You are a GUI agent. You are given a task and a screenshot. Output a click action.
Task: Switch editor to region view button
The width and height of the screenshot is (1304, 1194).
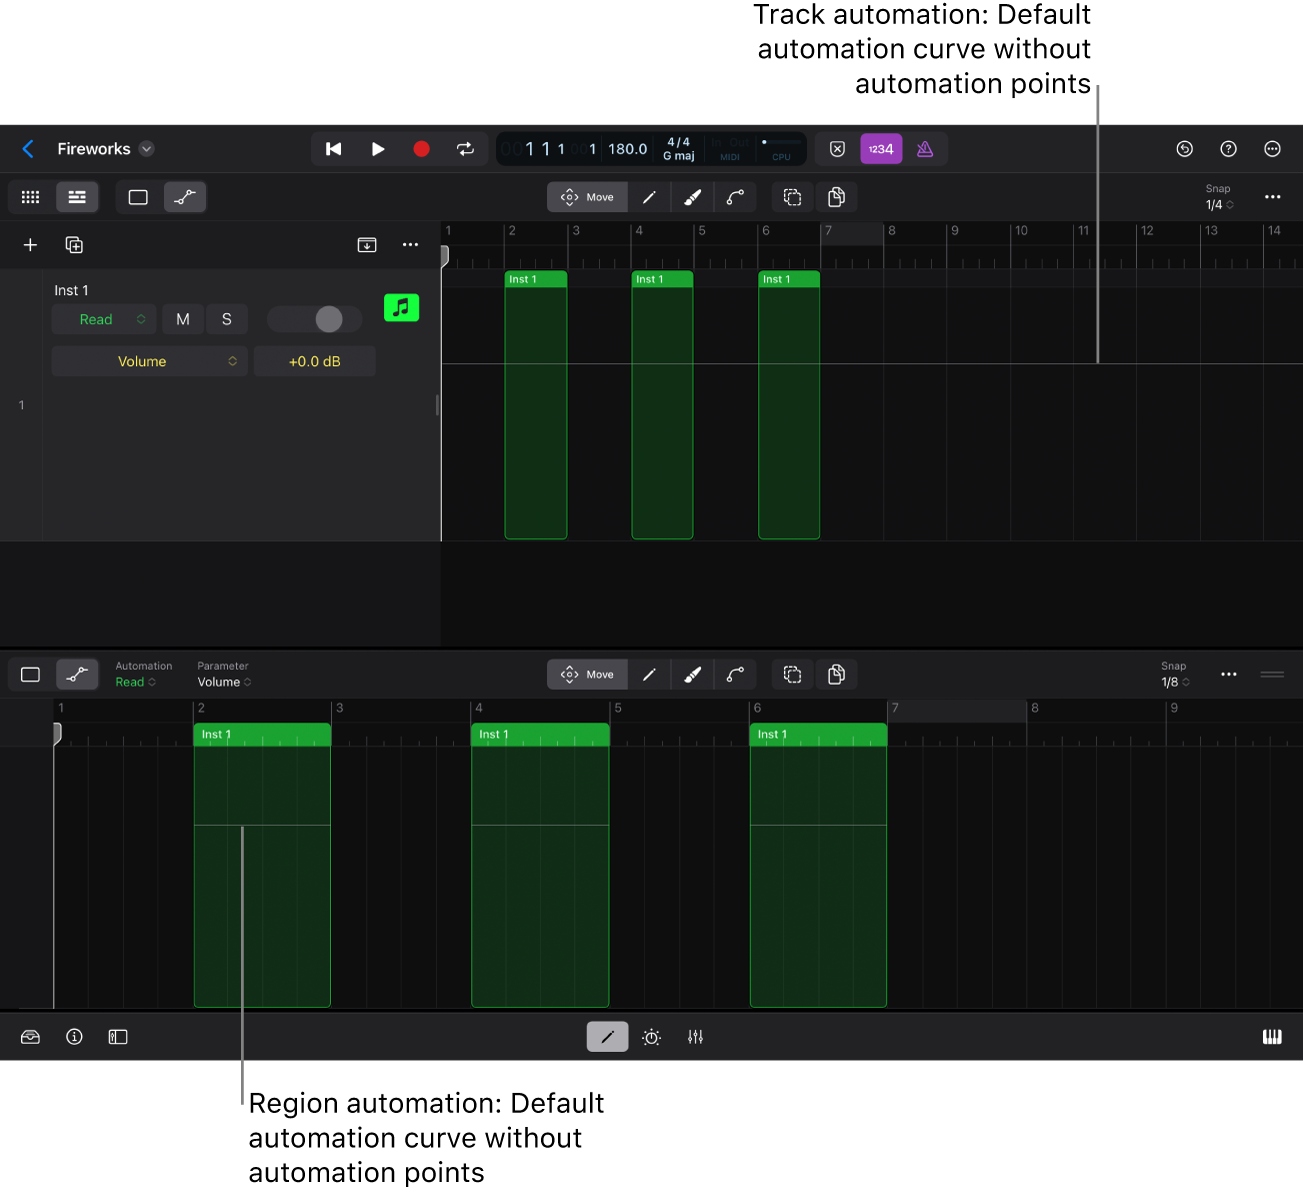31,675
